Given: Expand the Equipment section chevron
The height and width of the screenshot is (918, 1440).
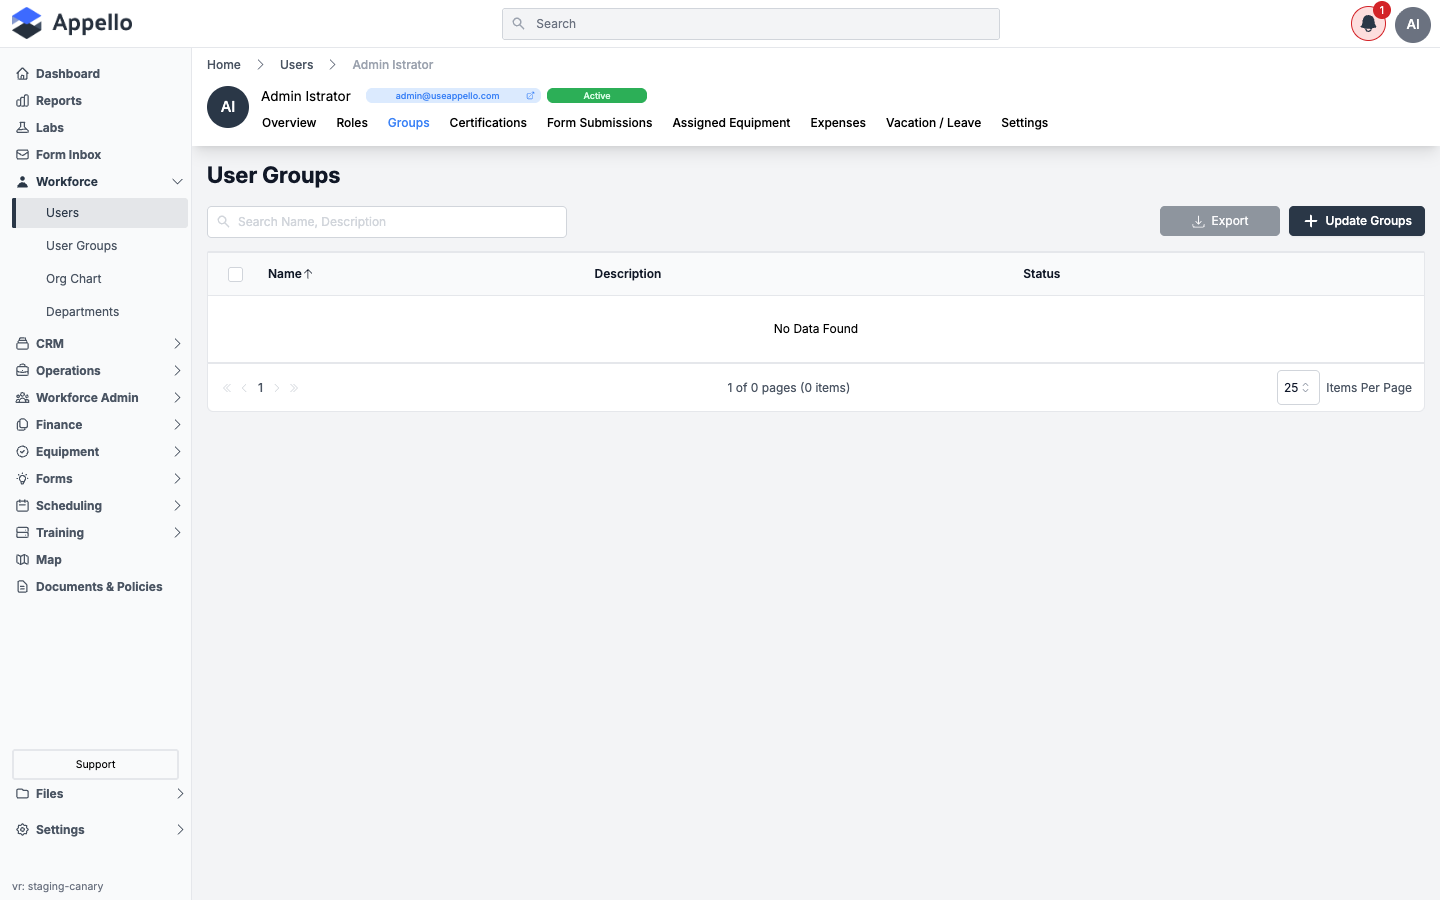Looking at the screenshot, I should [177, 452].
